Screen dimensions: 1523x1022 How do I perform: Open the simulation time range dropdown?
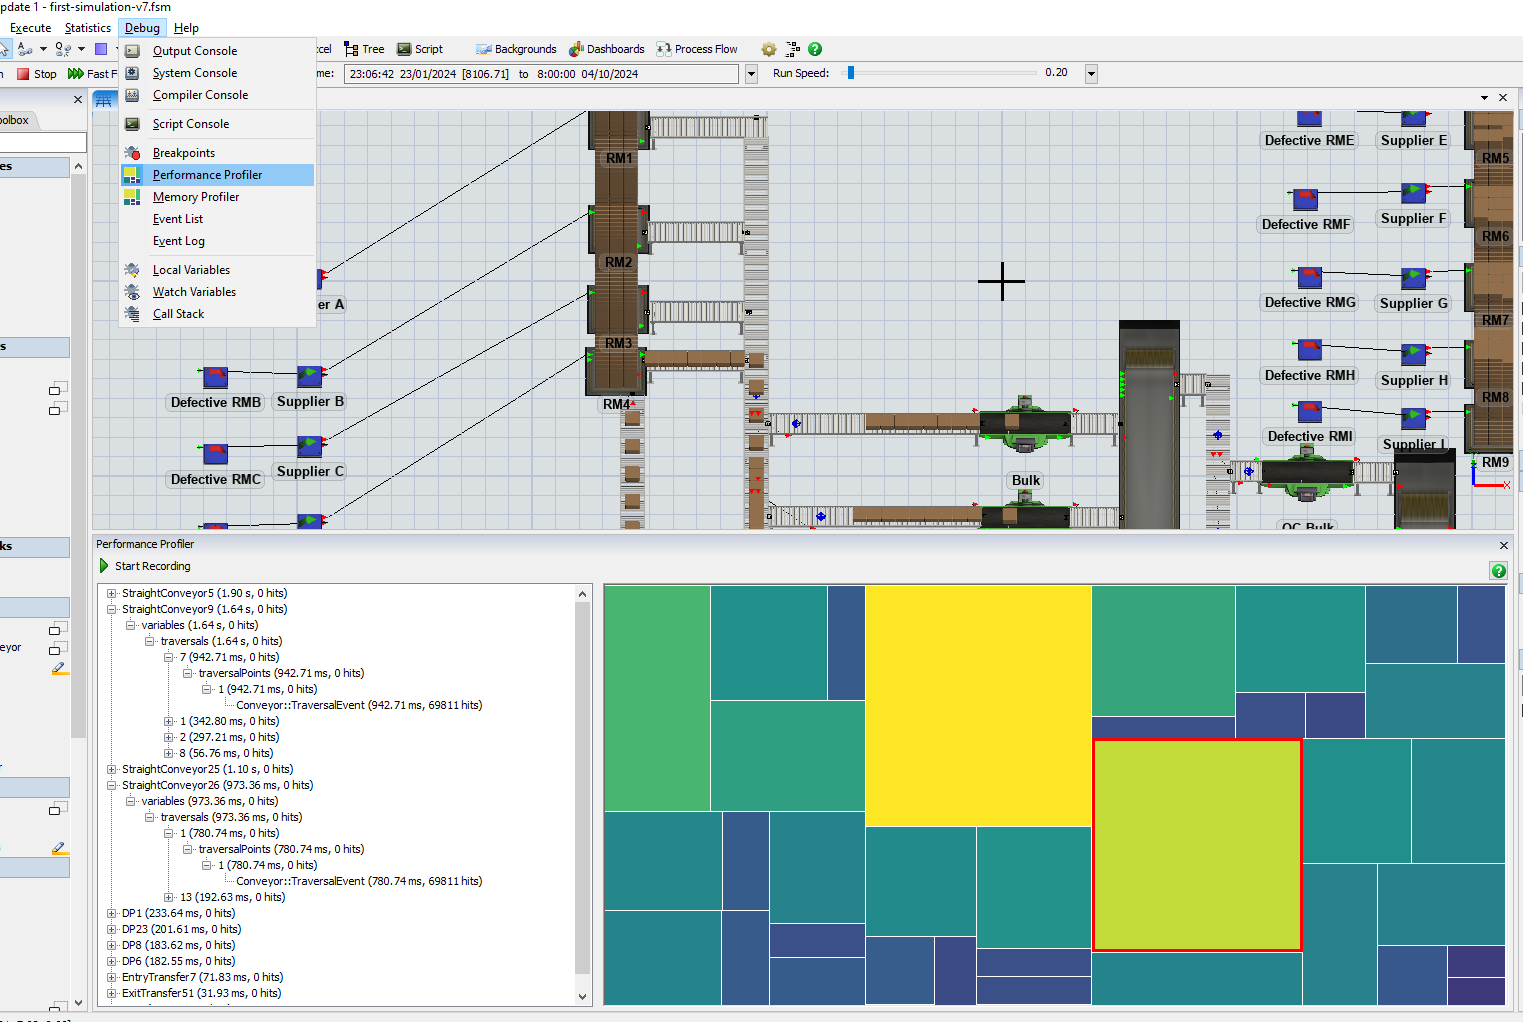[x=751, y=74]
